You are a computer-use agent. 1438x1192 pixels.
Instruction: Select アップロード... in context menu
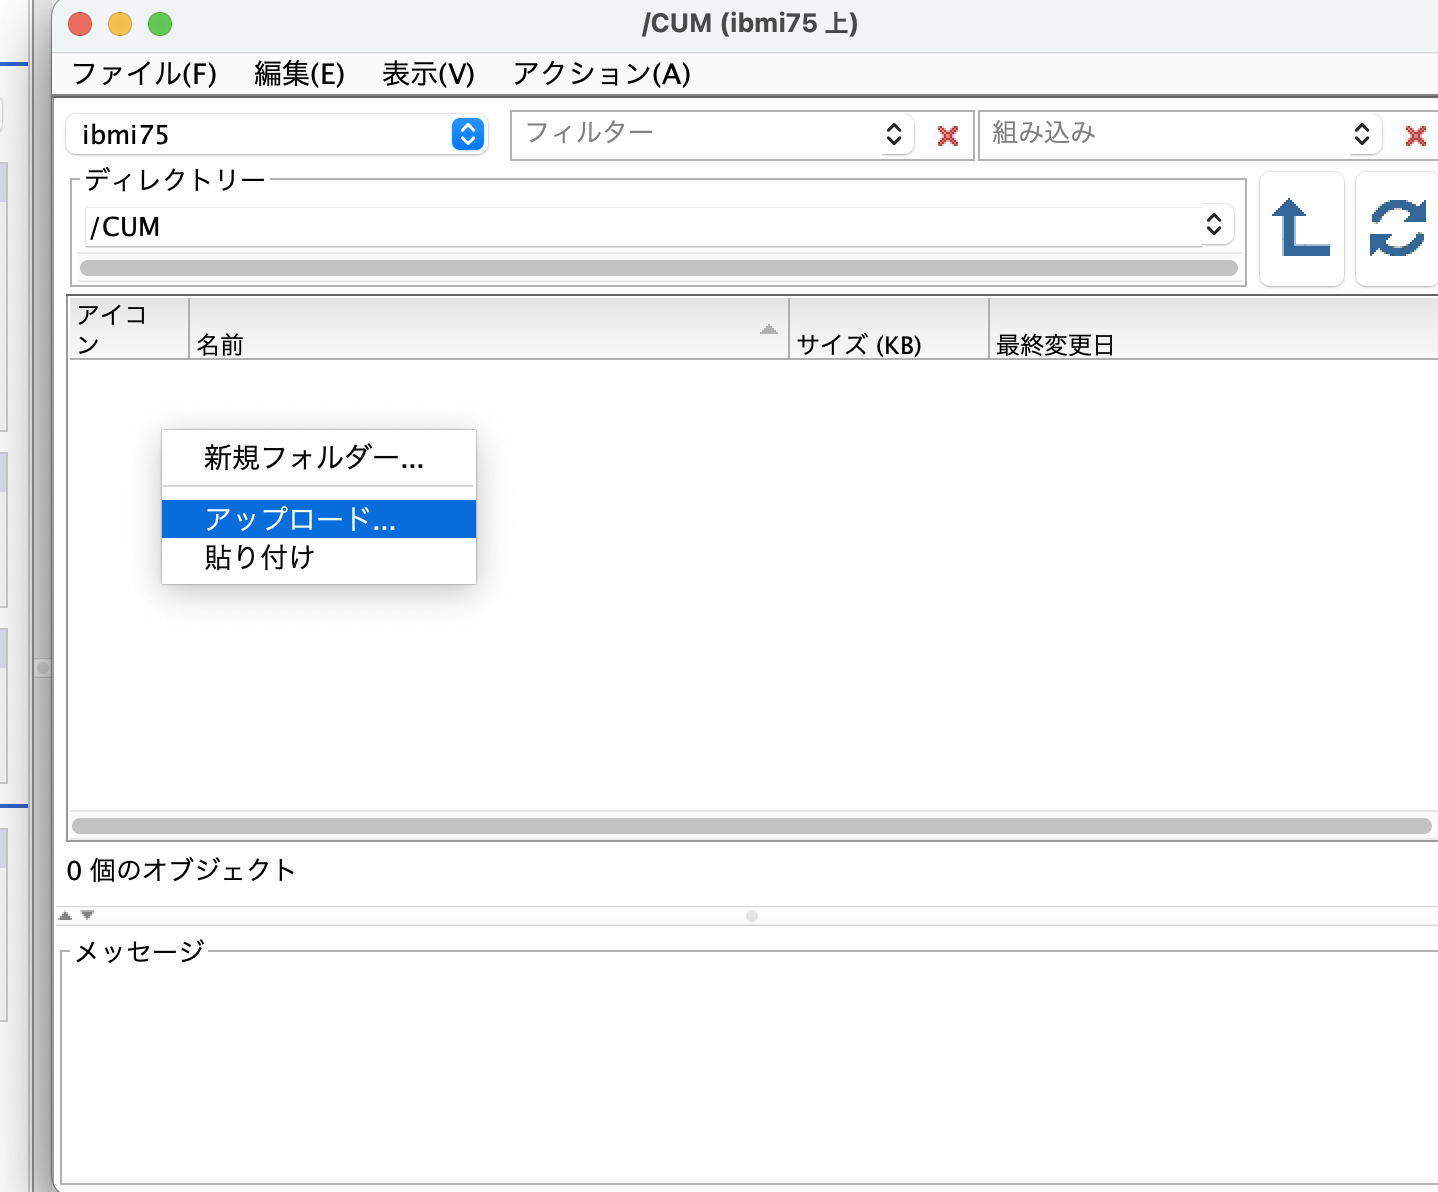[319, 519]
